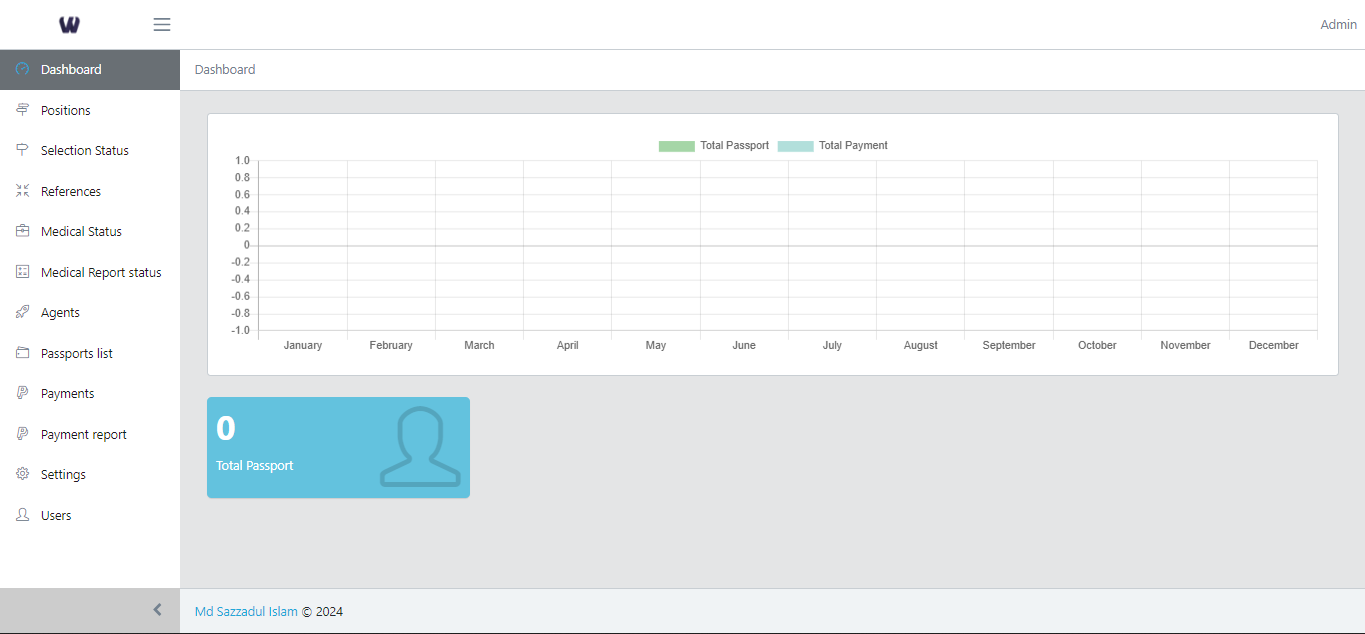1365x634 pixels.
Task: Click the Settings gear icon
Action: click(23, 474)
